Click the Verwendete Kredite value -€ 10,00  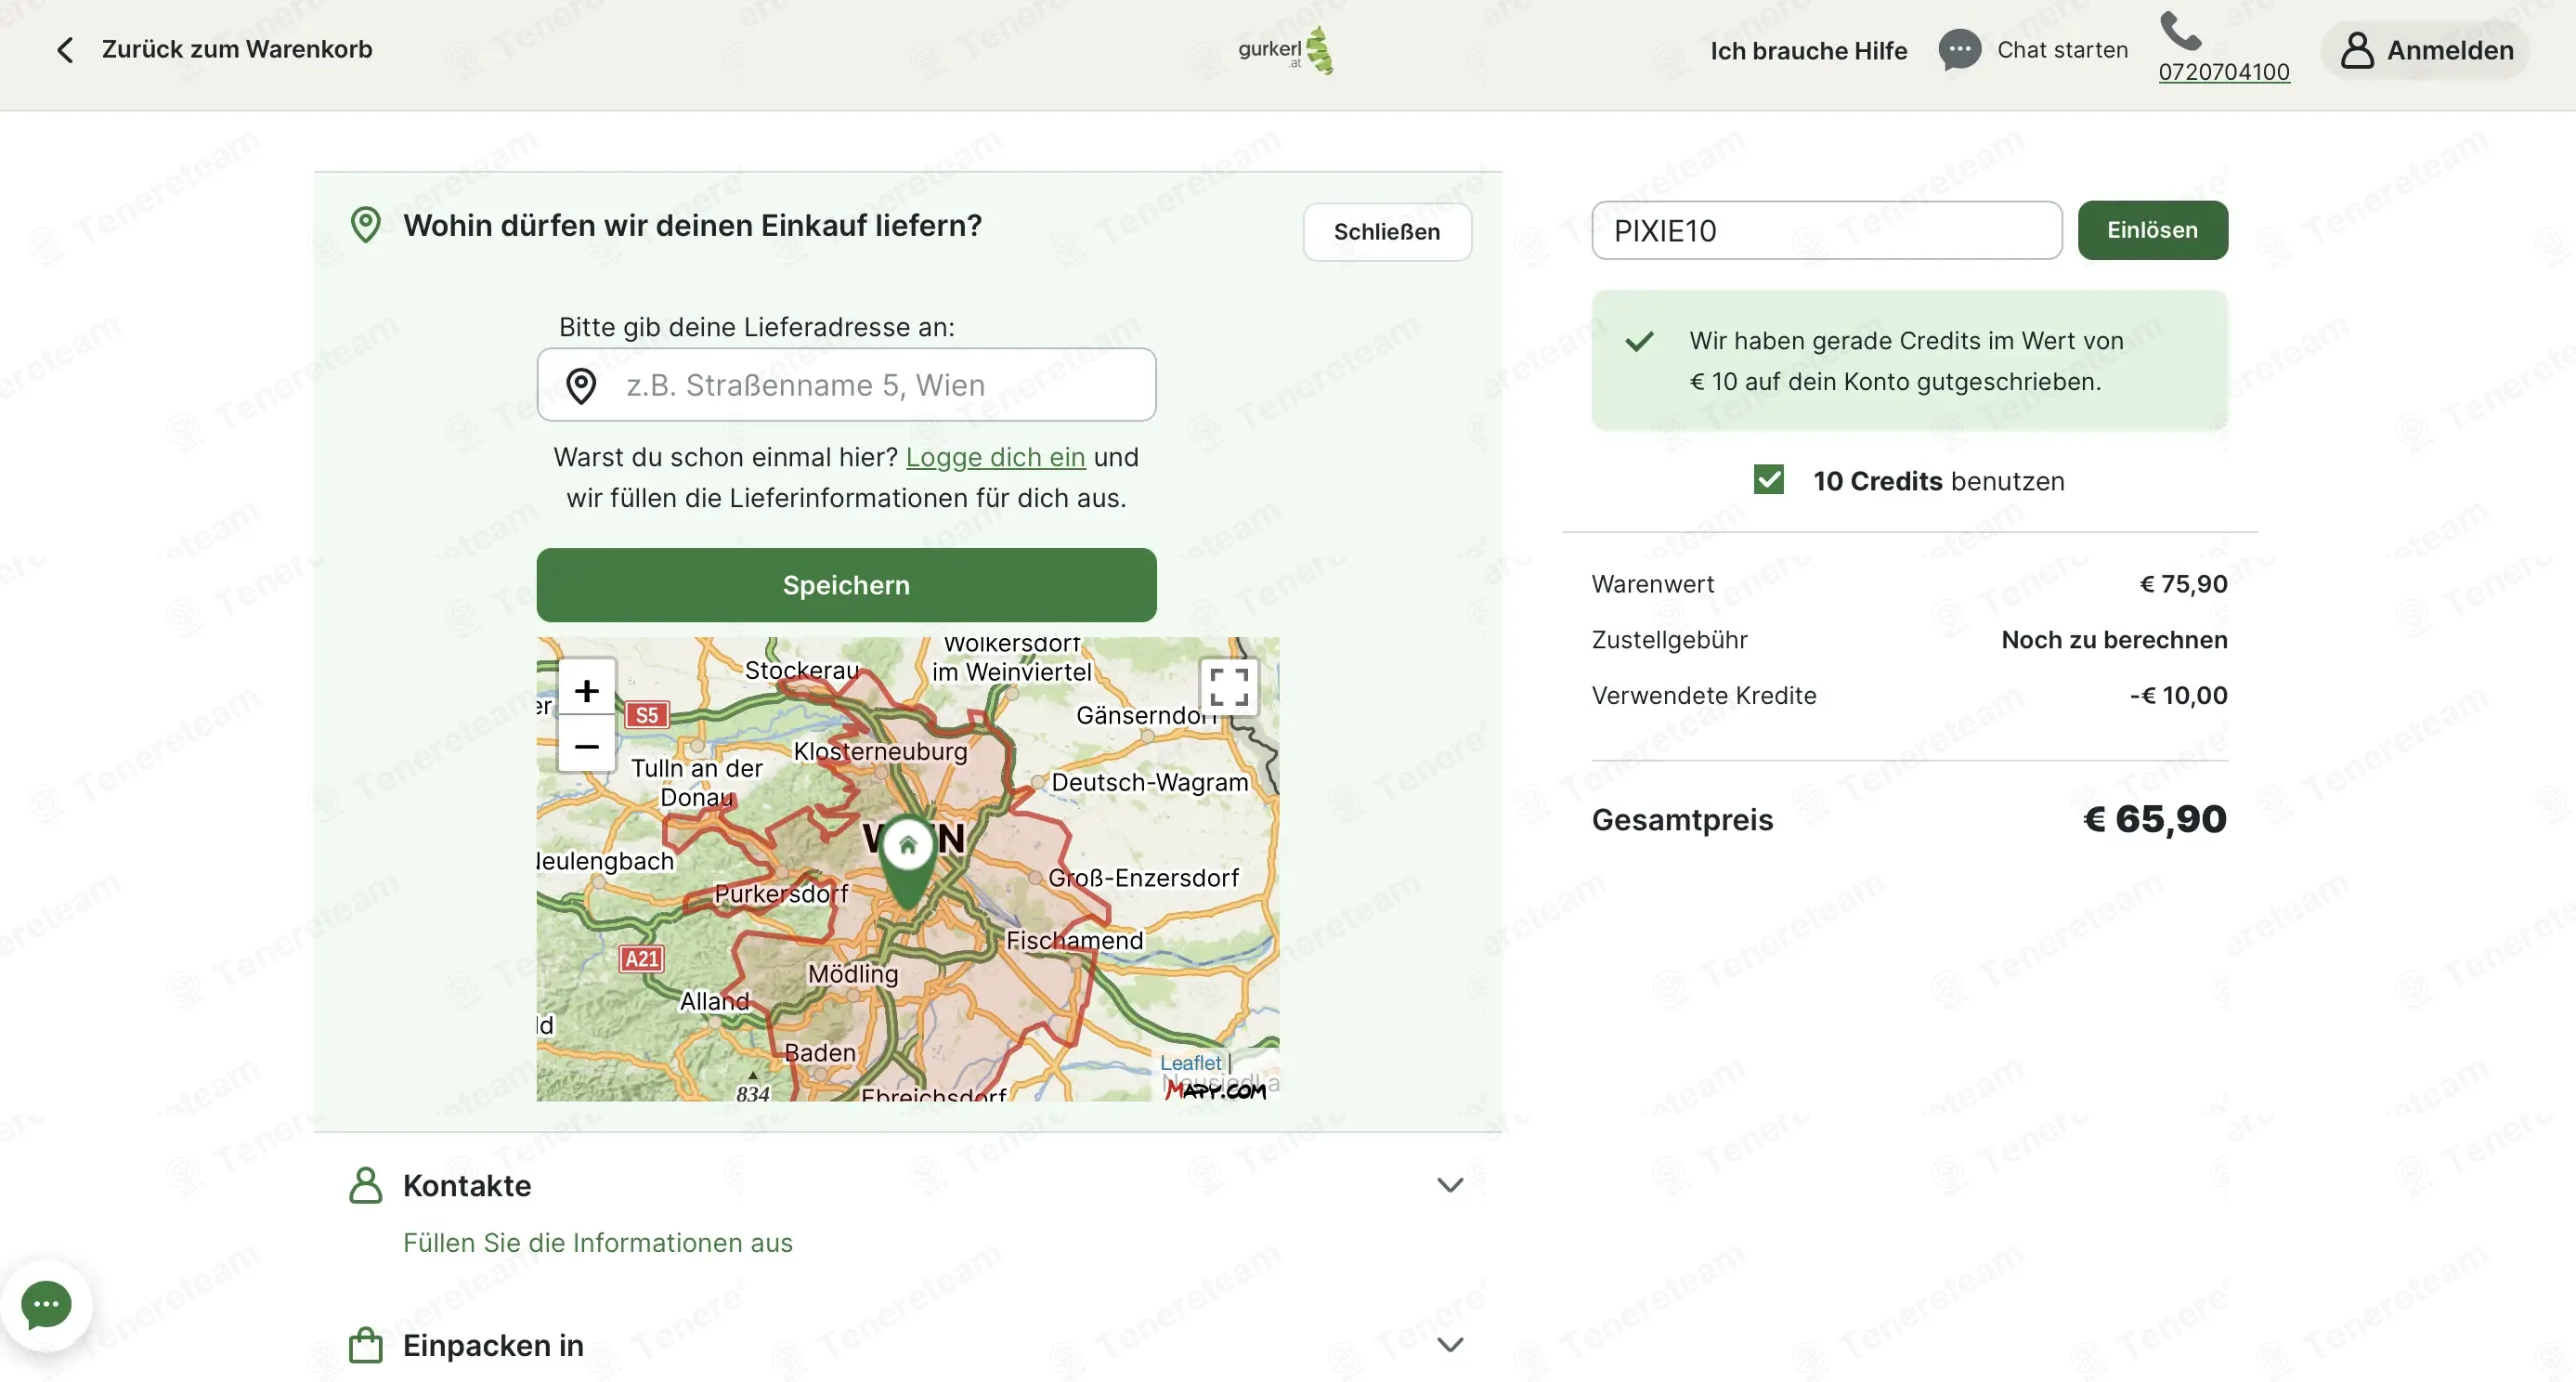click(x=2178, y=696)
